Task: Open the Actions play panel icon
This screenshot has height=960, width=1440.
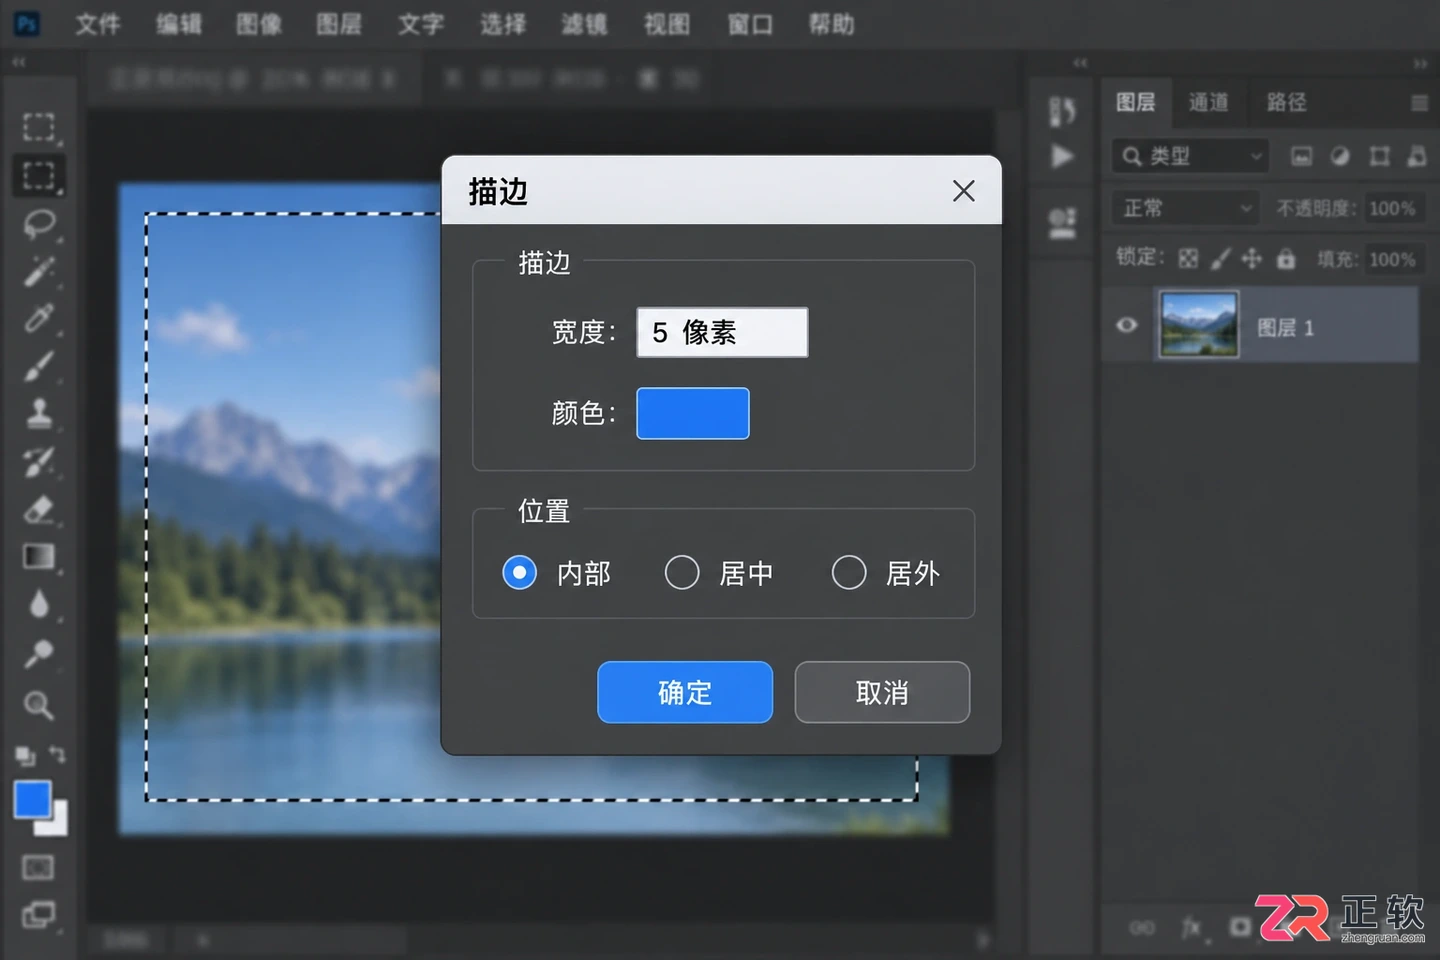Action: click(x=1062, y=157)
